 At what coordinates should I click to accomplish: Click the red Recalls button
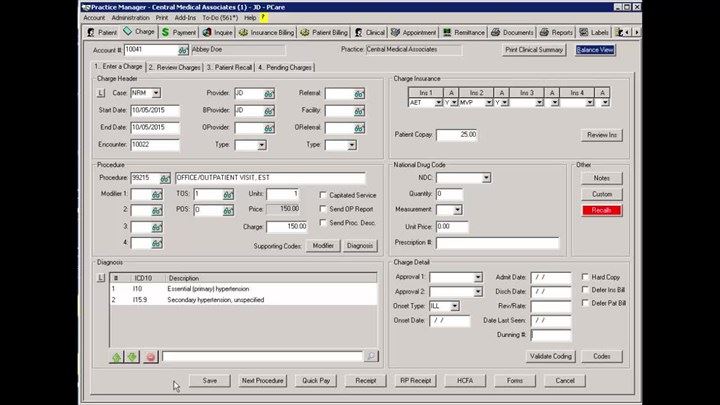(x=602, y=210)
